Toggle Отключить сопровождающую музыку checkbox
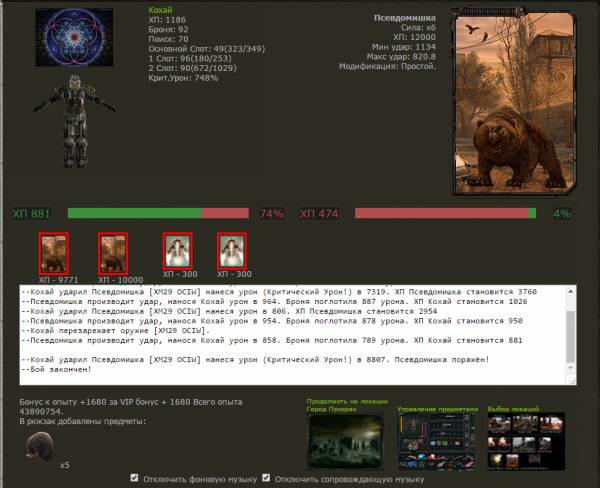 click(266, 478)
